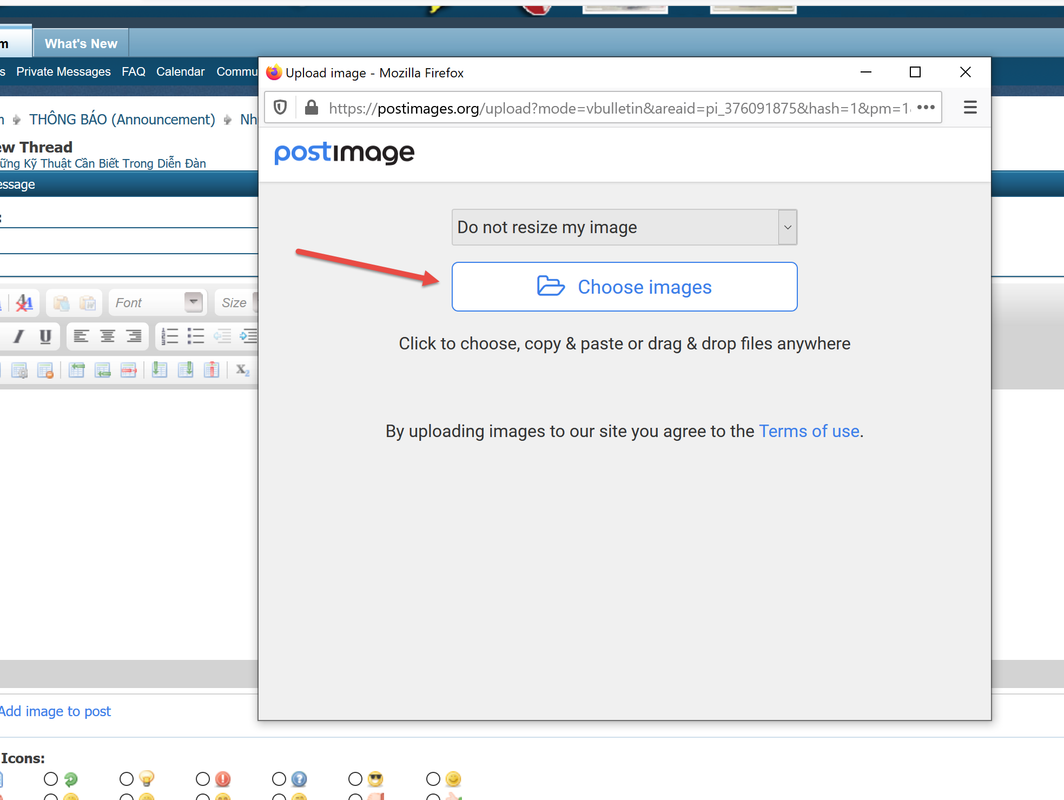This screenshot has width=1064, height=800.
Task: Click the Remove Text Formatting icon
Action: tap(24, 303)
